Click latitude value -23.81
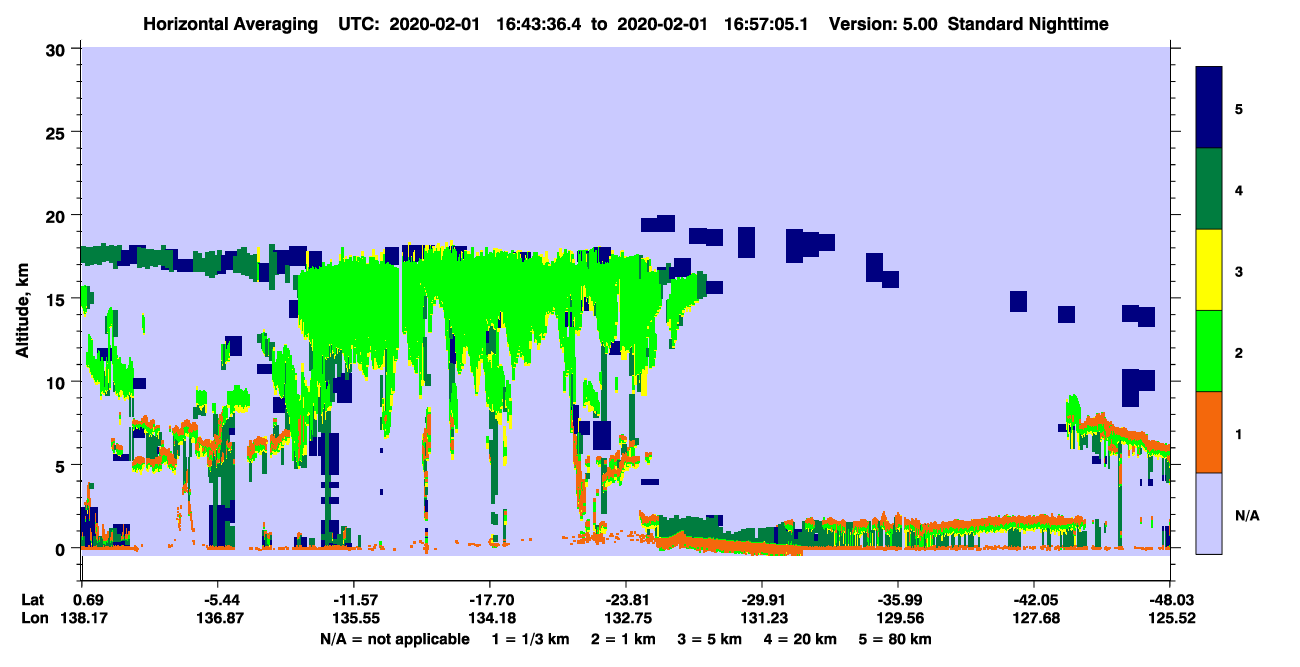Viewport: 1300px width, 667px height. 626,599
